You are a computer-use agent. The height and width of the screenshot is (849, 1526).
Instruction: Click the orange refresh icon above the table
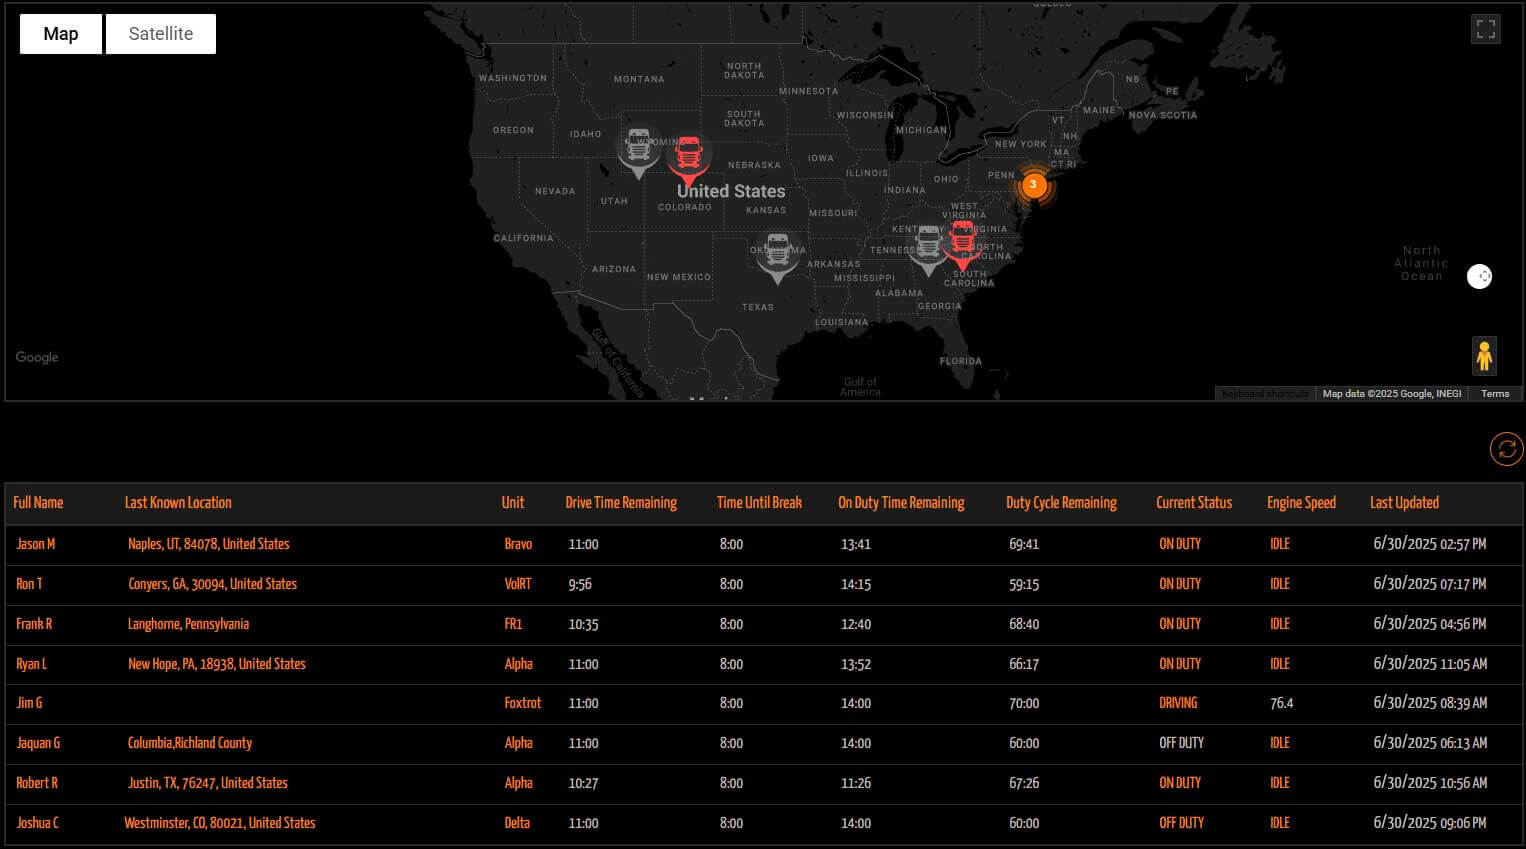point(1506,449)
